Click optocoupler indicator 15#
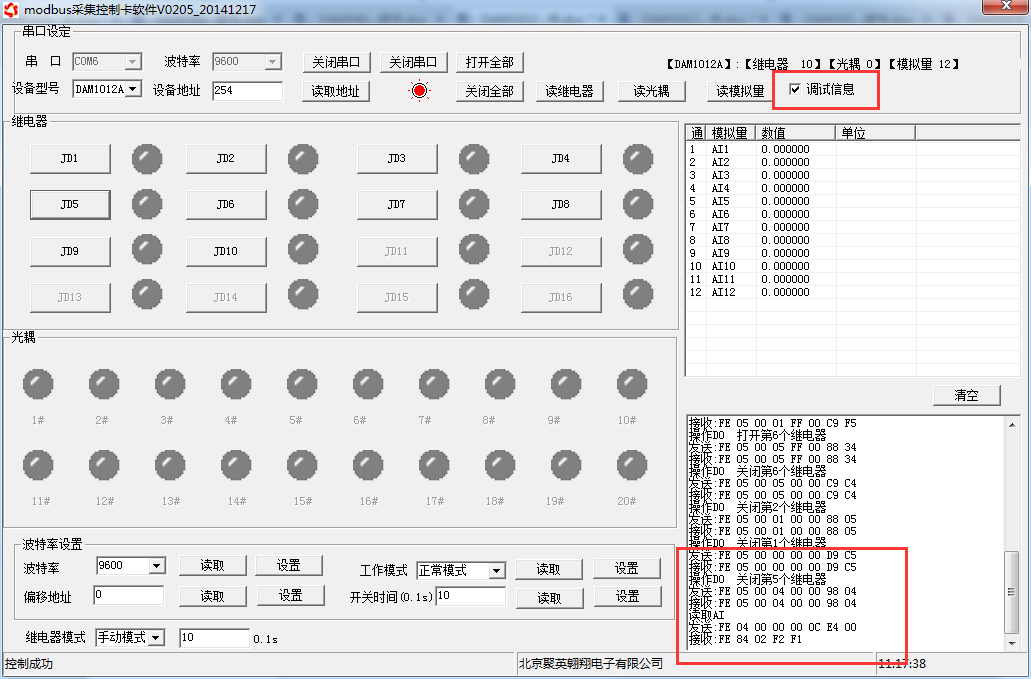 (302, 465)
